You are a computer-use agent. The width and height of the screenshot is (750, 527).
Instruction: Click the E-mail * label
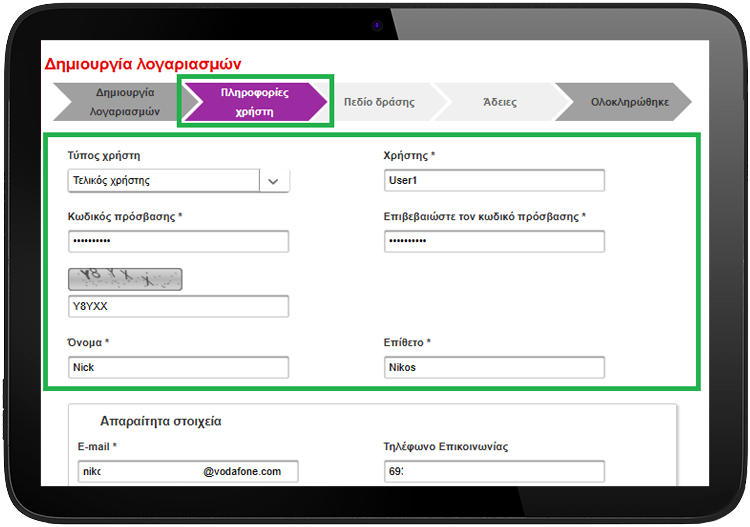point(97,447)
